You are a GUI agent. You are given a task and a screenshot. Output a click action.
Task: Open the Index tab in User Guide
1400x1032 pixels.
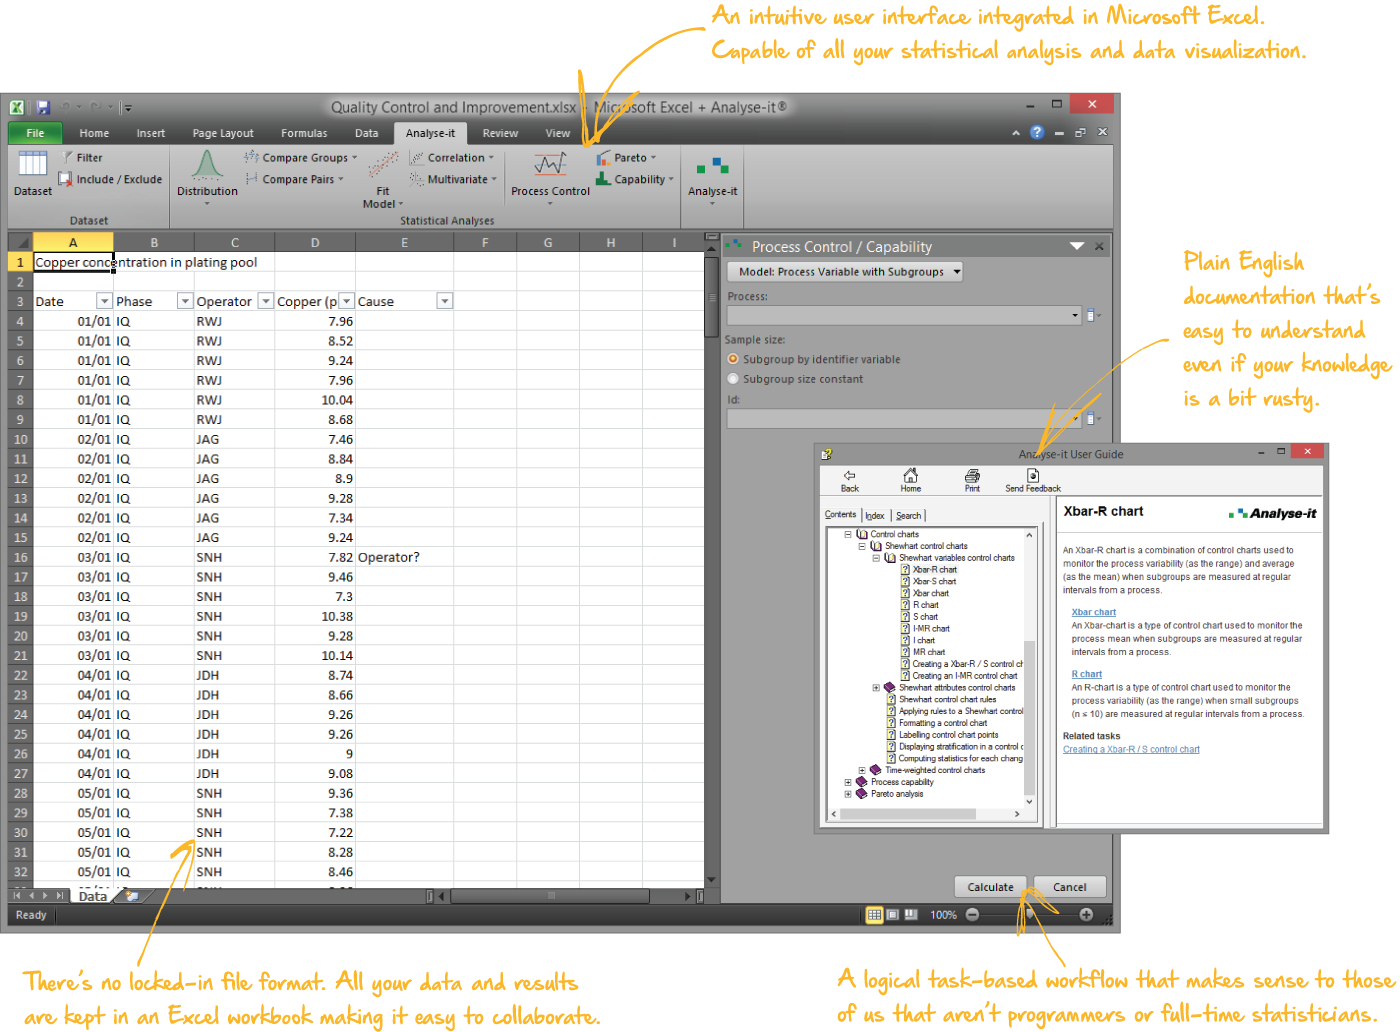coord(875,516)
